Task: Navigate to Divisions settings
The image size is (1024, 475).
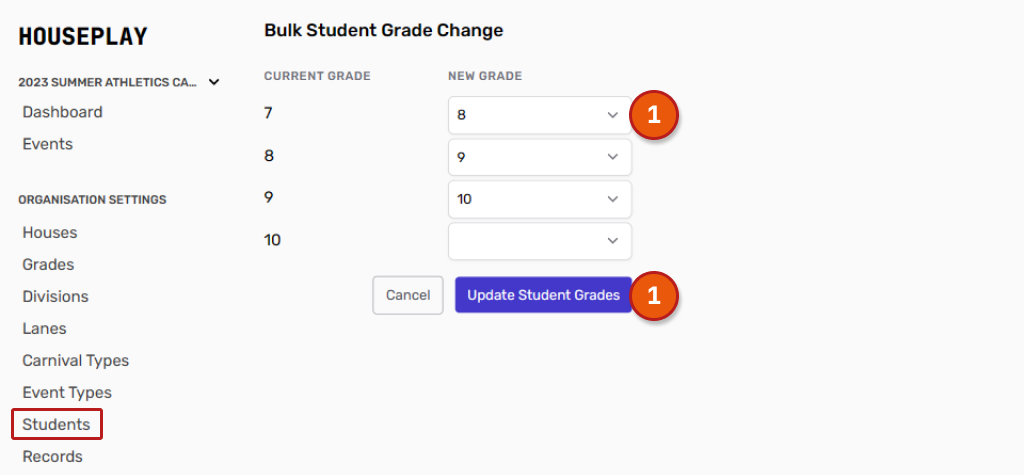Action: (x=55, y=296)
